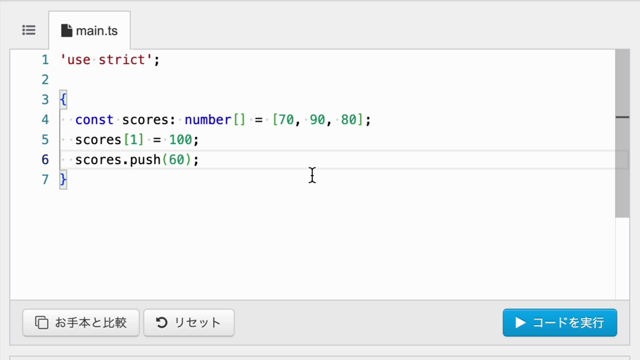
Task: Click line number 7 in gutter
Action: point(45,180)
